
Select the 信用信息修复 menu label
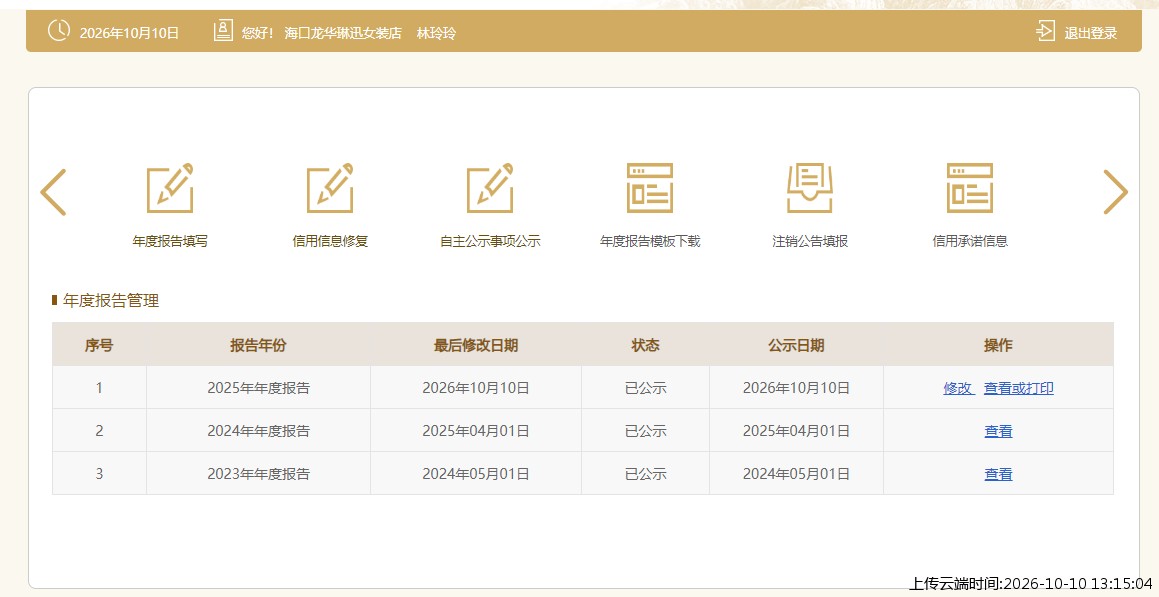[x=330, y=241]
